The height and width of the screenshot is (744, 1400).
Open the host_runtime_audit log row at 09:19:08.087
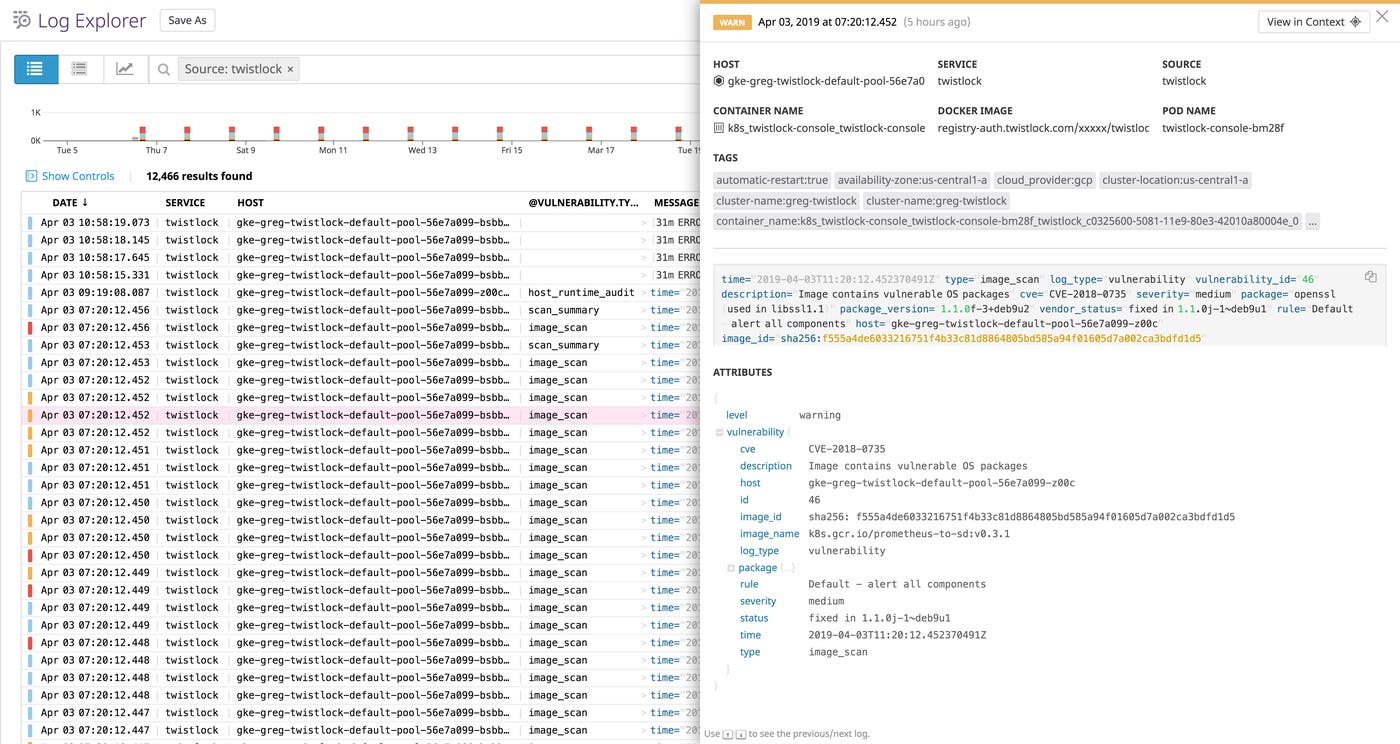click(361, 293)
